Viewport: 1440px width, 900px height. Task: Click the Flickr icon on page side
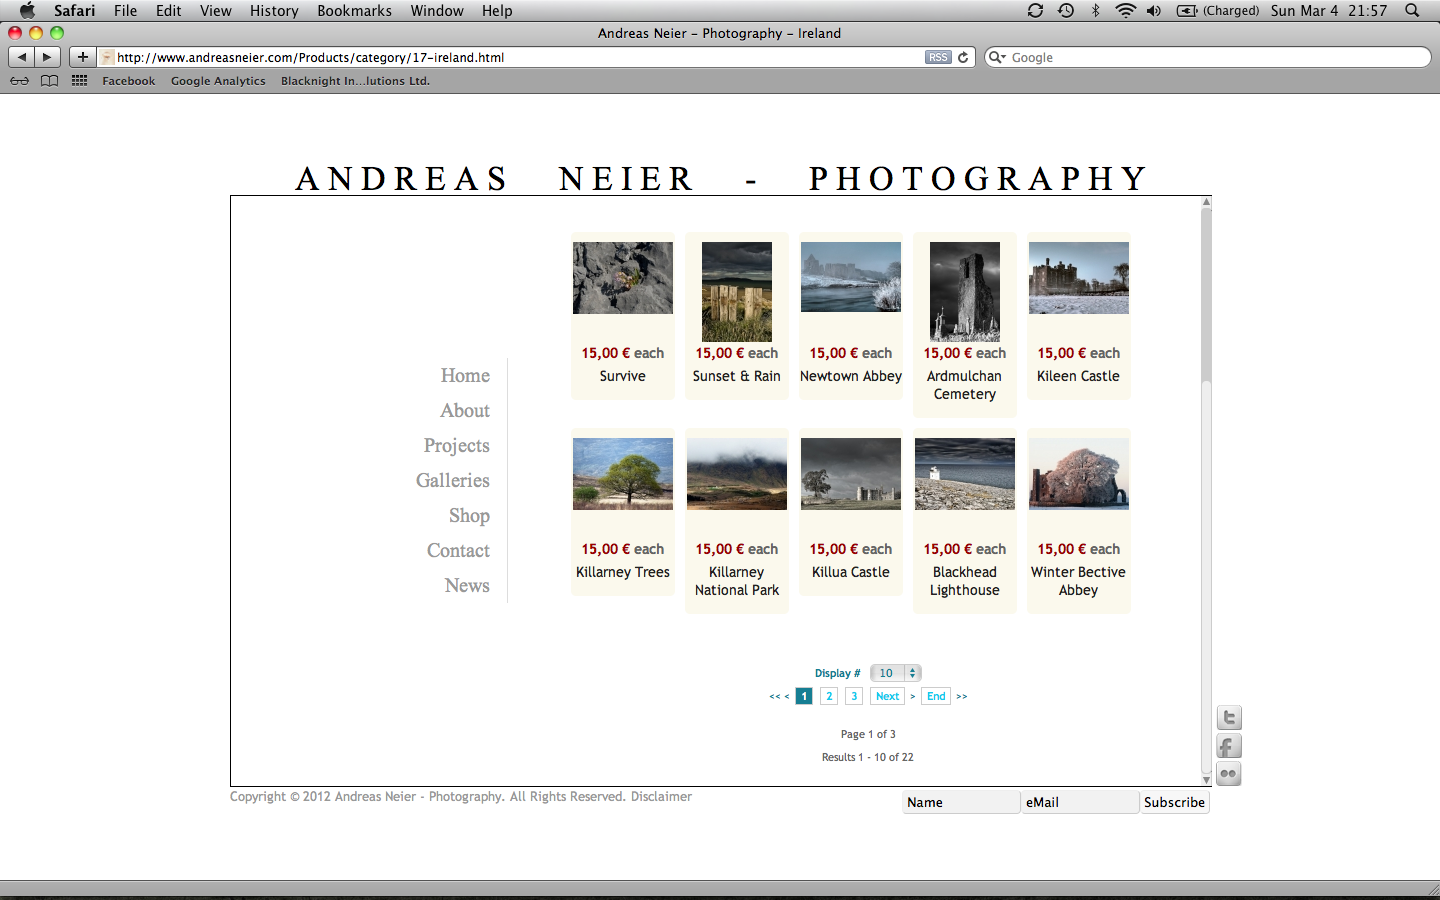[1229, 774]
